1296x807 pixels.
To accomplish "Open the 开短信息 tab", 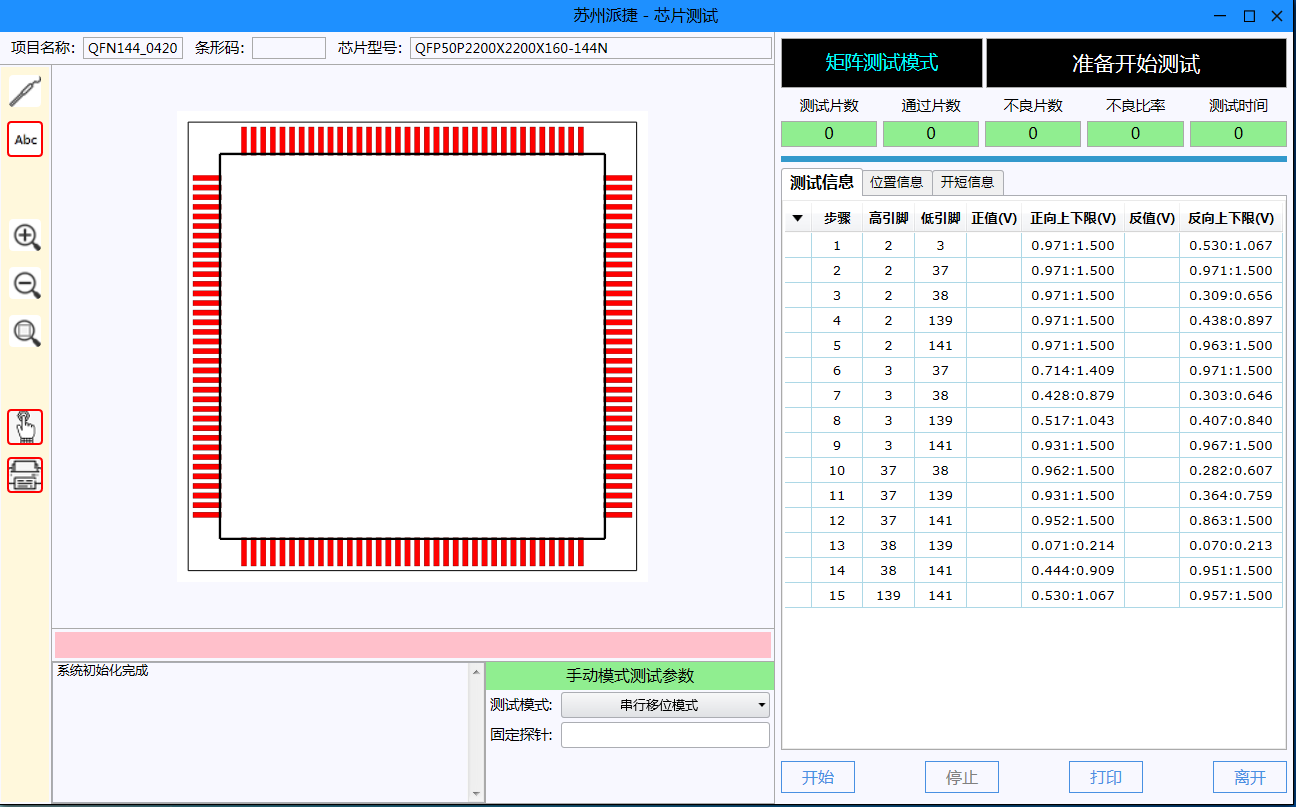I will pos(968,182).
